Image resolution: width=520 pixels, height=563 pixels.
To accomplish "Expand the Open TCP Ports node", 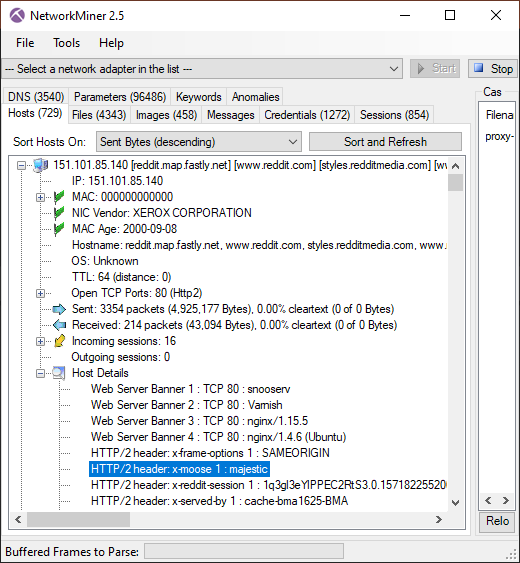I will pos(40,293).
